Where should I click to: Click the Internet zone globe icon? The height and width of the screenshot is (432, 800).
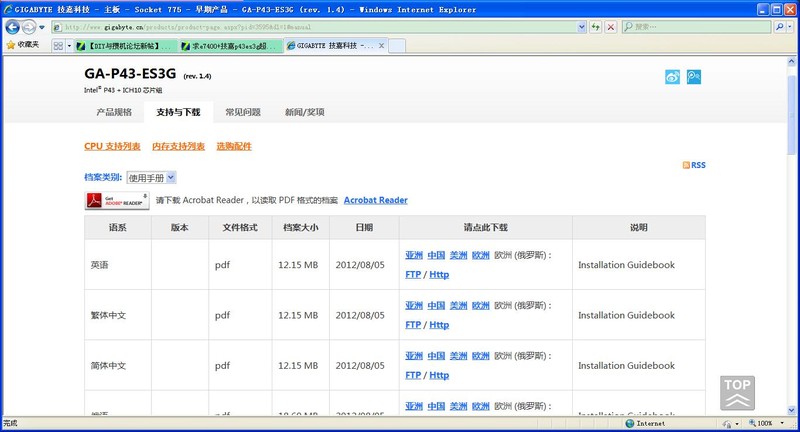click(x=630, y=423)
